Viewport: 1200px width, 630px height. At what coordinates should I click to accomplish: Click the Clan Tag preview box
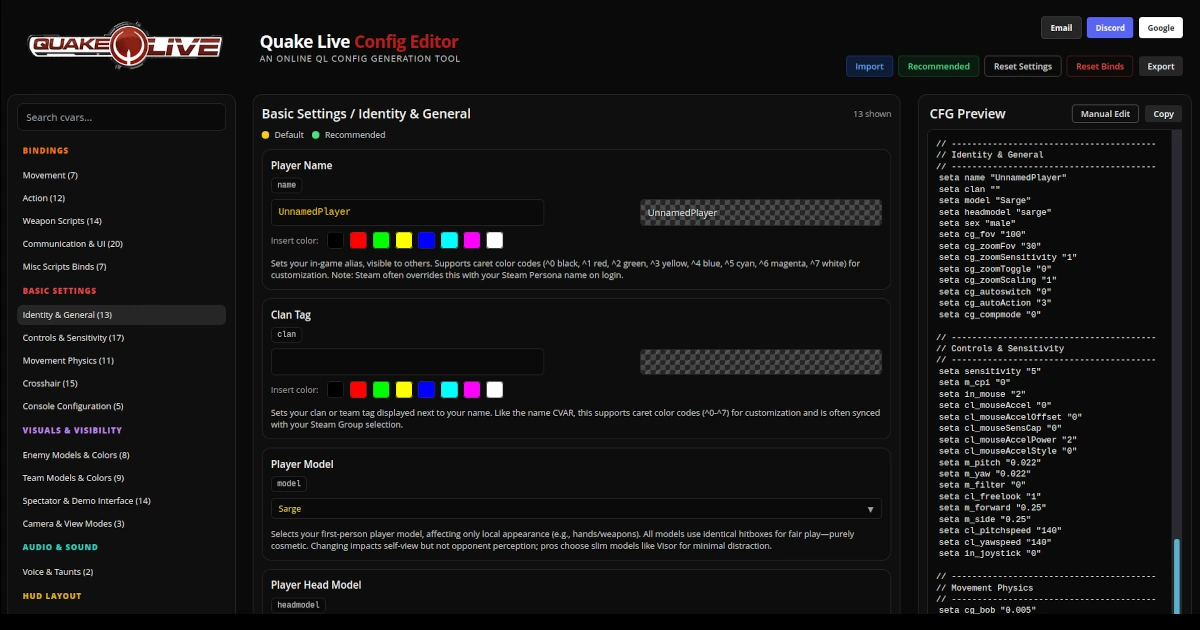click(761, 362)
